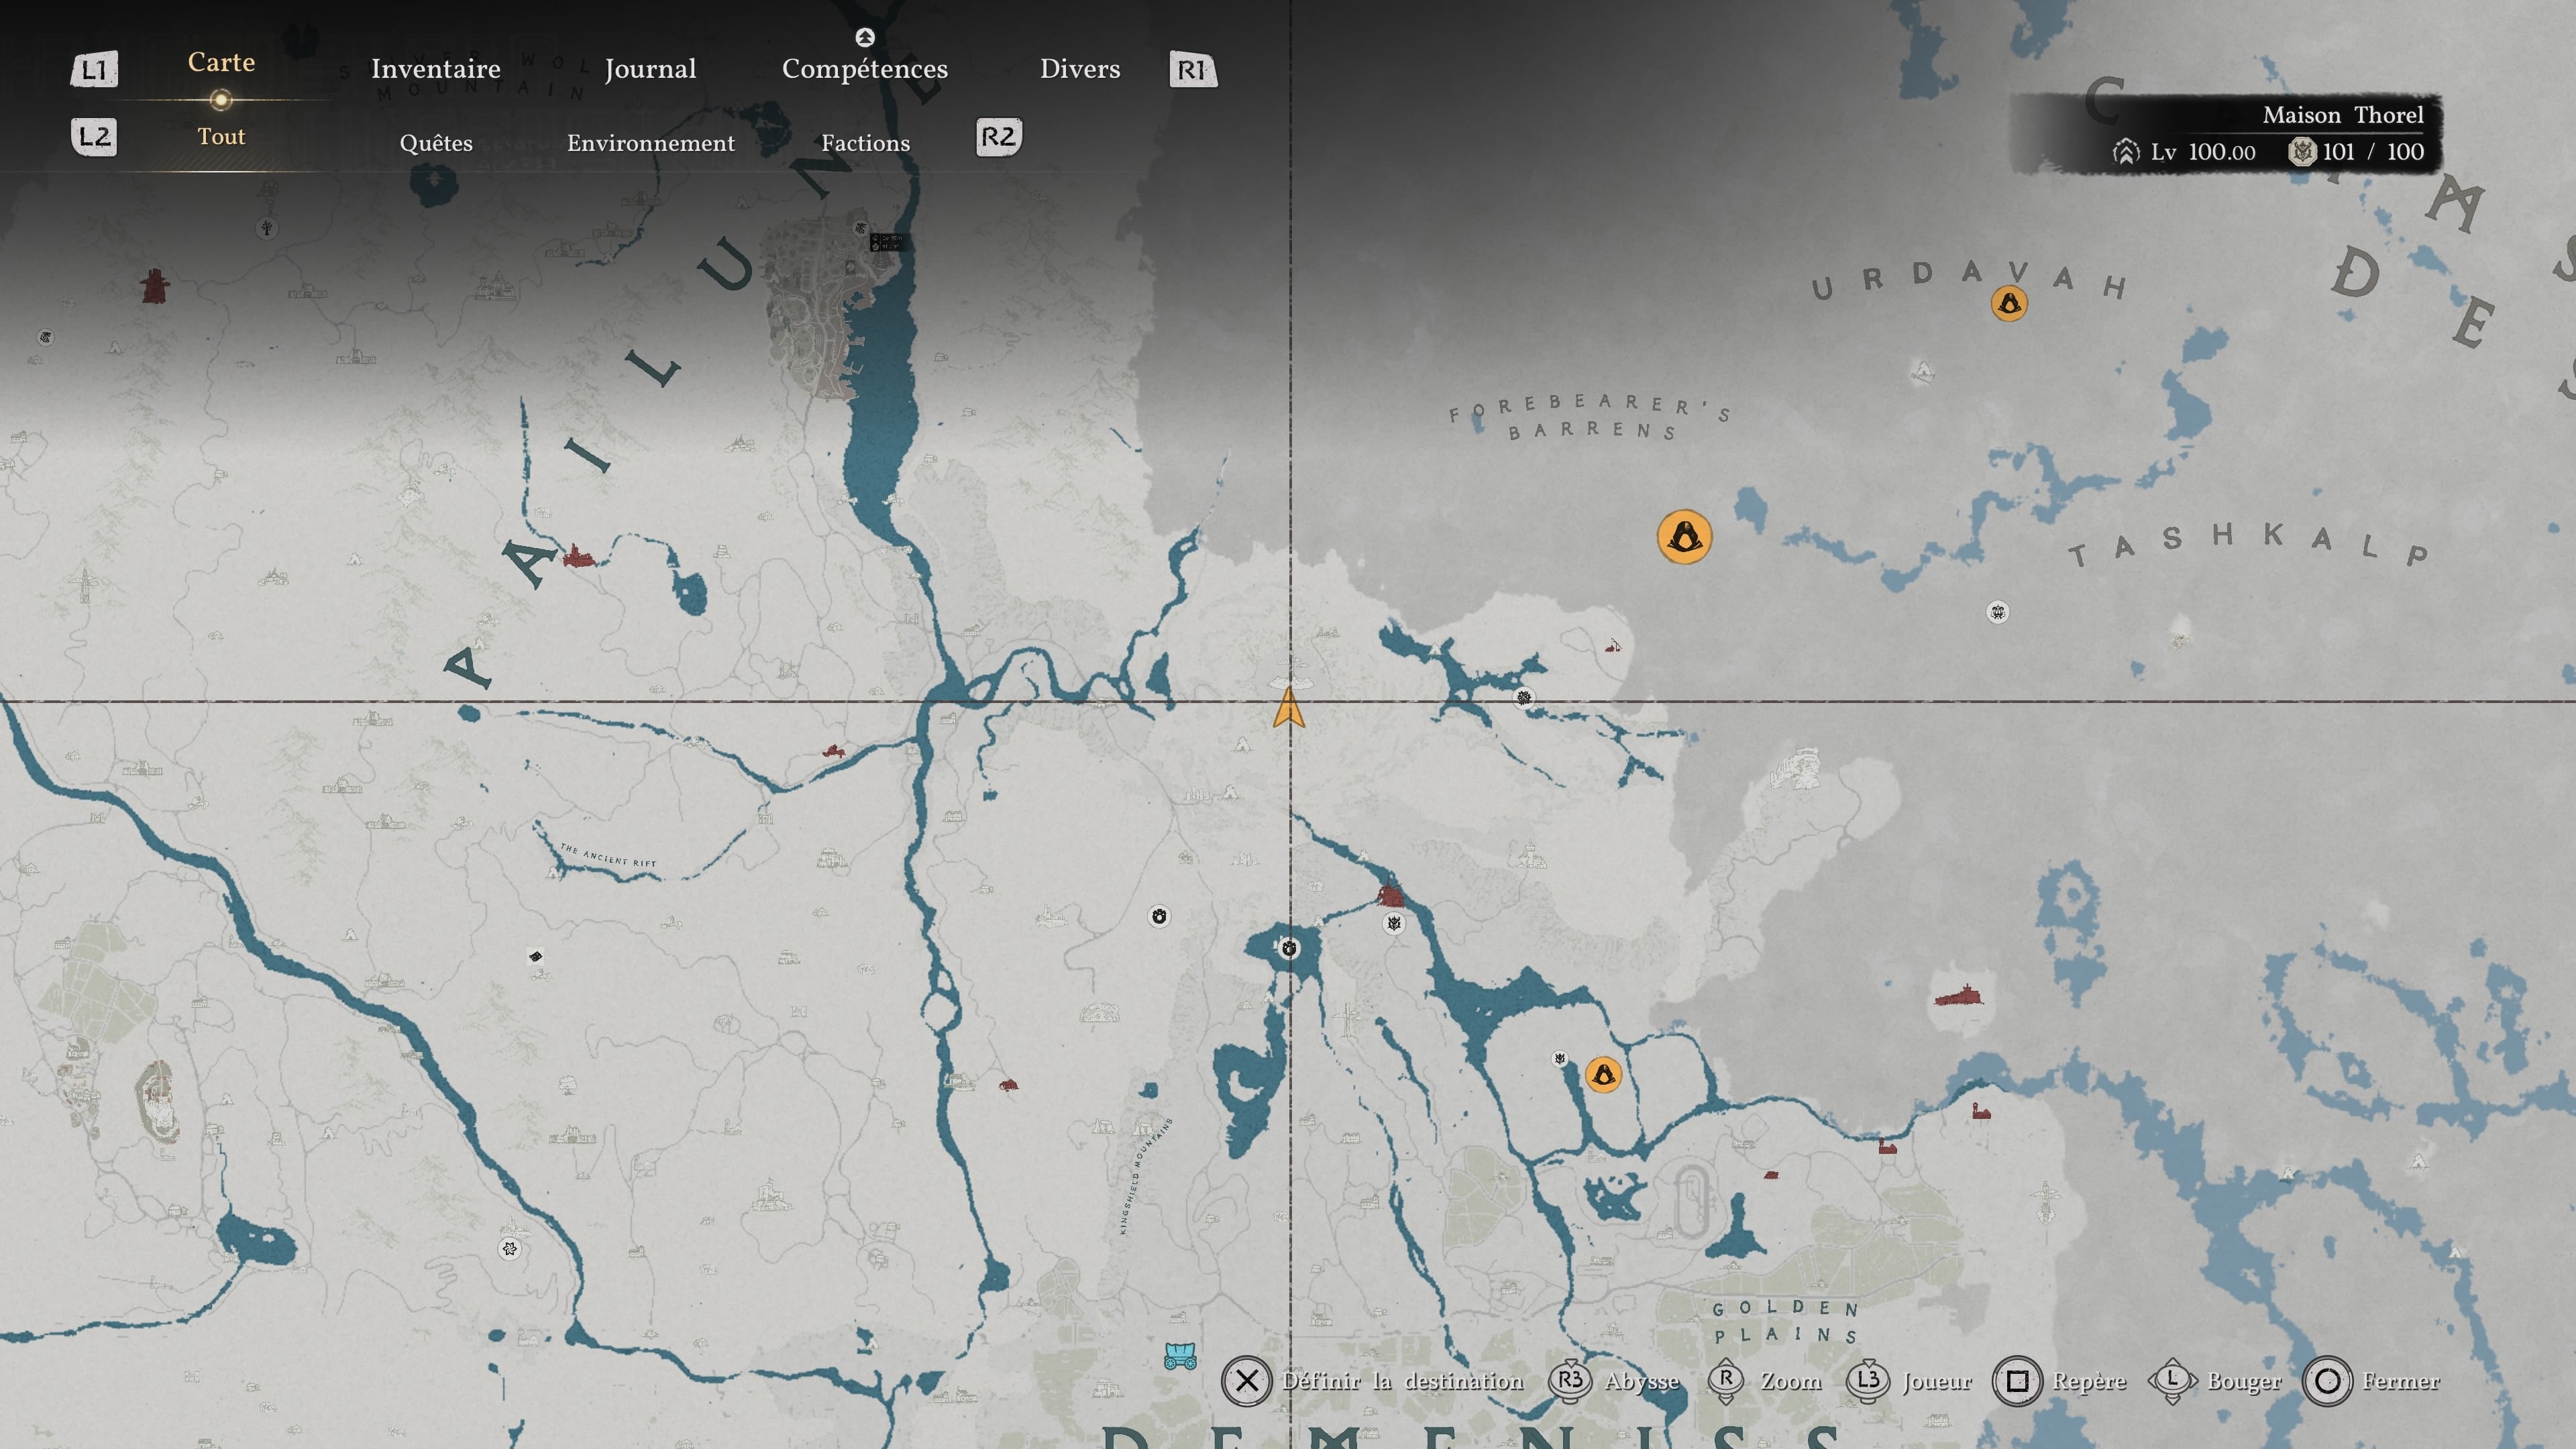Select the red ship icon south of Tashkalp

click(1959, 996)
